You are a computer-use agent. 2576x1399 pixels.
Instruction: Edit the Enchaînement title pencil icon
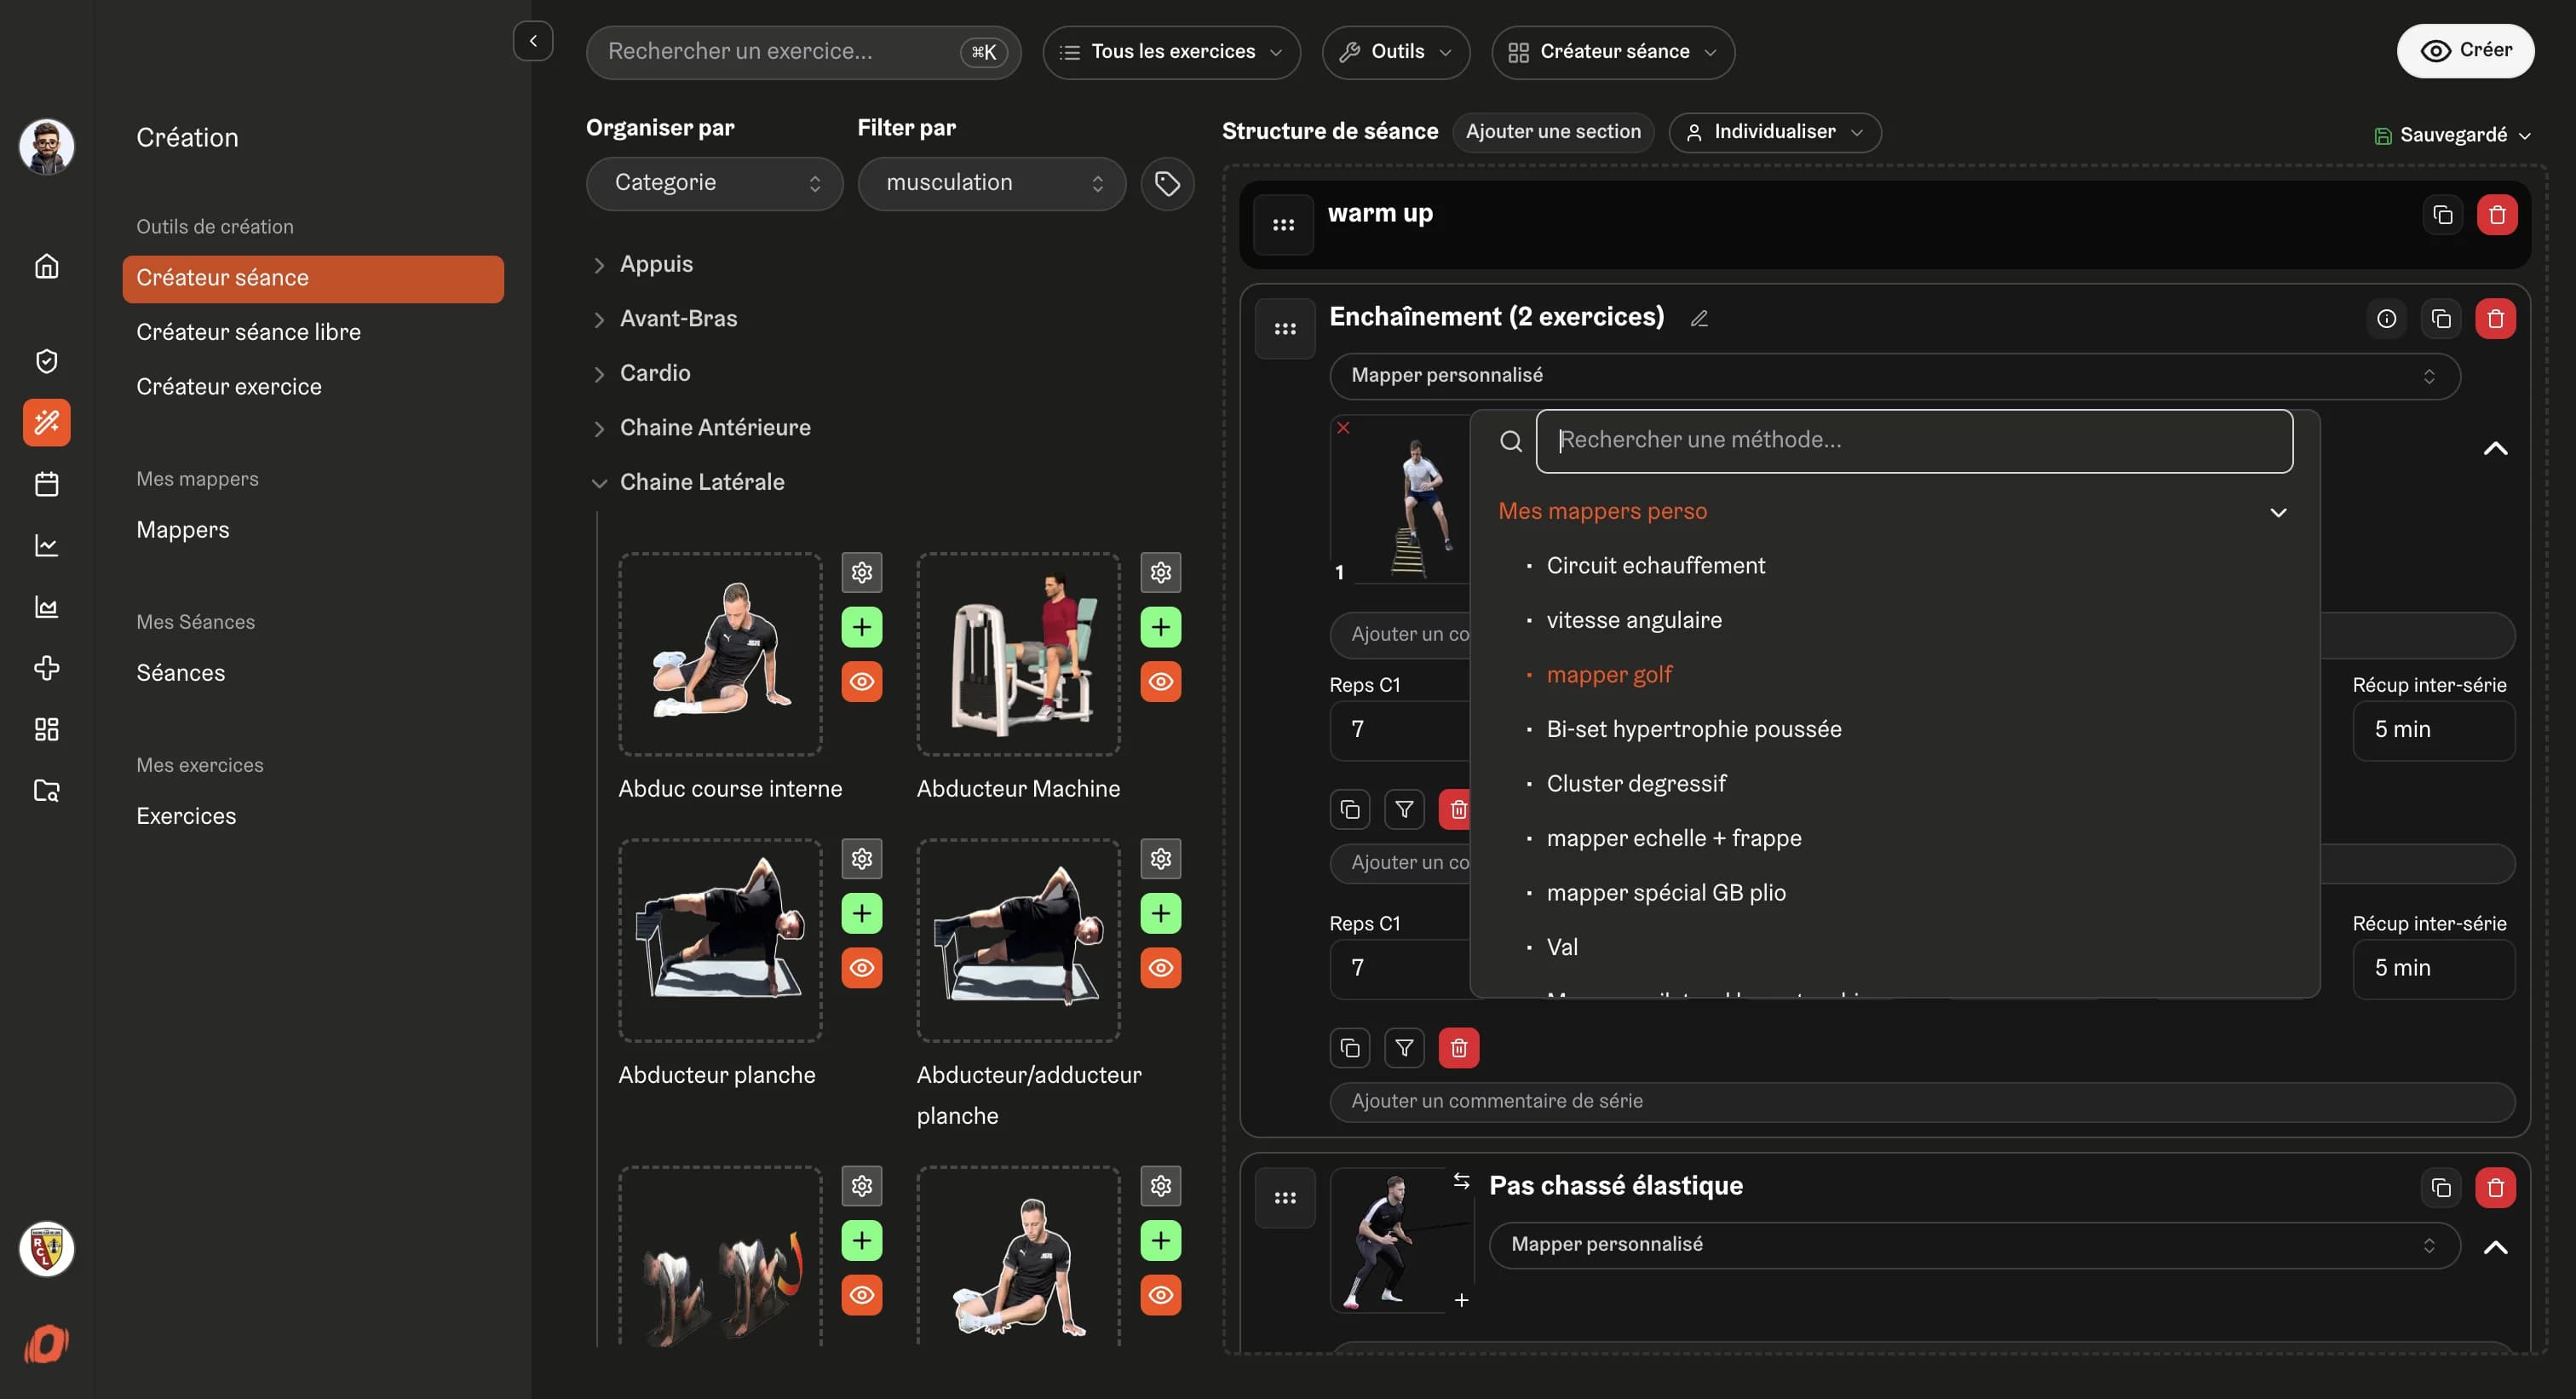(1699, 319)
